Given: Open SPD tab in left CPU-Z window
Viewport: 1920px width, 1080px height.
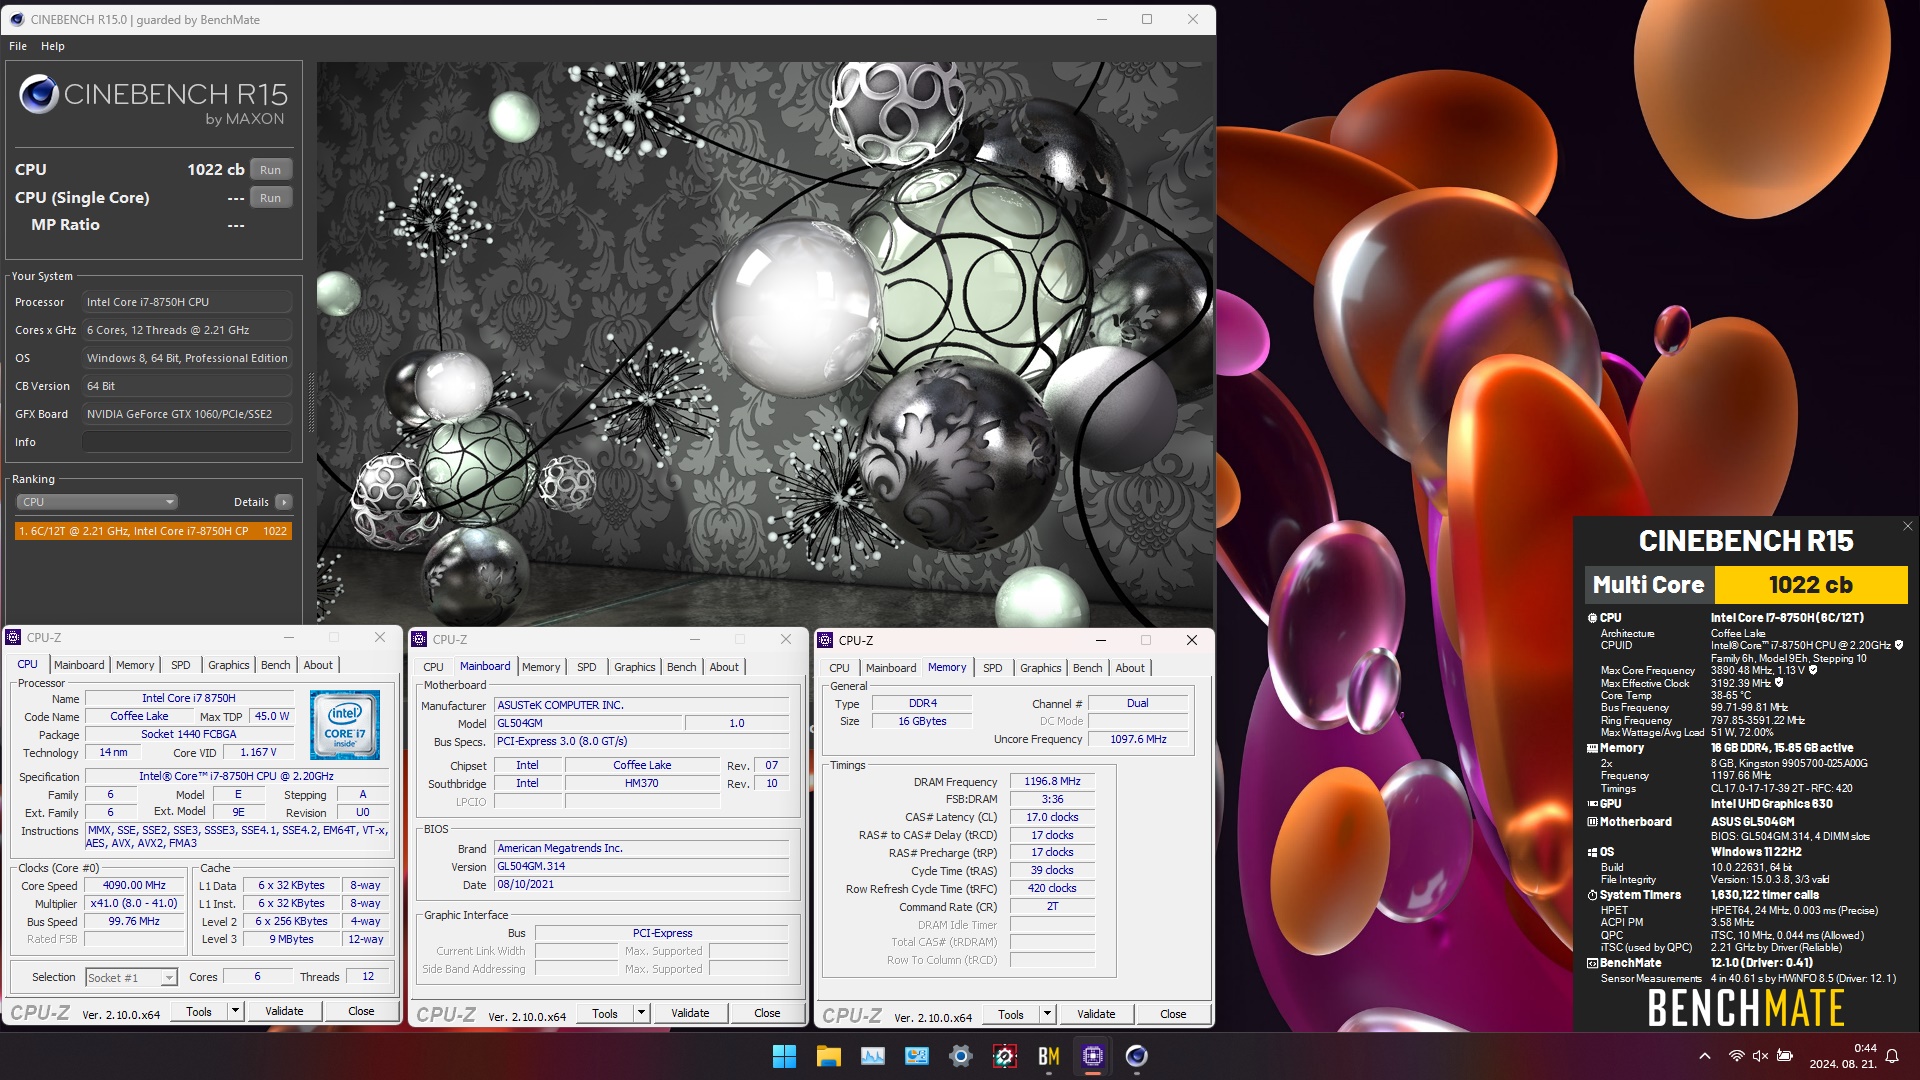Looking at the screenshot, I should [180, 665].
